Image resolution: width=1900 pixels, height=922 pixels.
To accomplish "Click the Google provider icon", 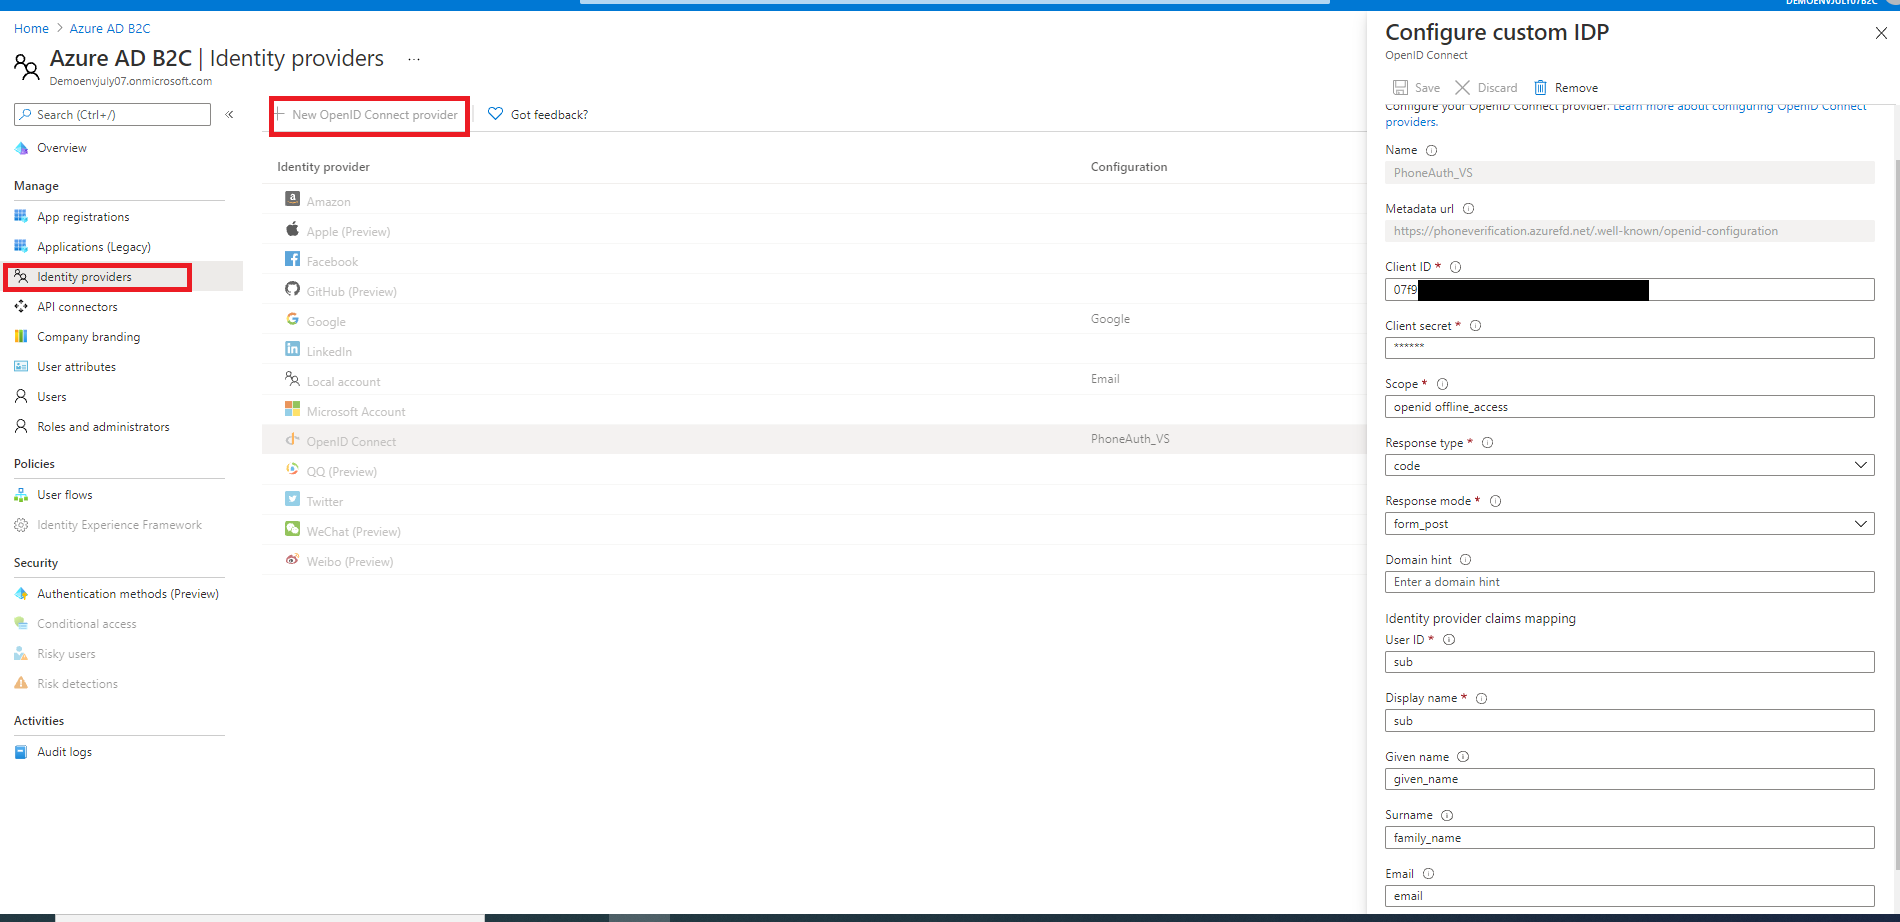I will click(x=292, y=319).
